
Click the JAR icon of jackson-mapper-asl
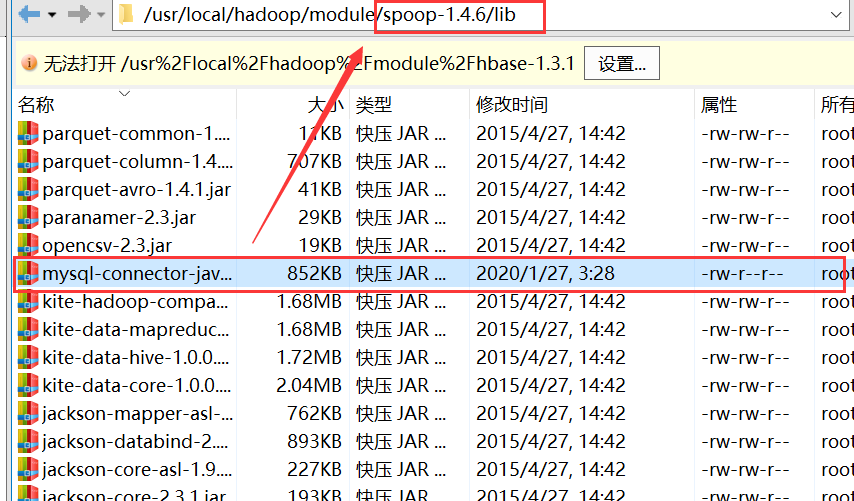tap(28, 413)
